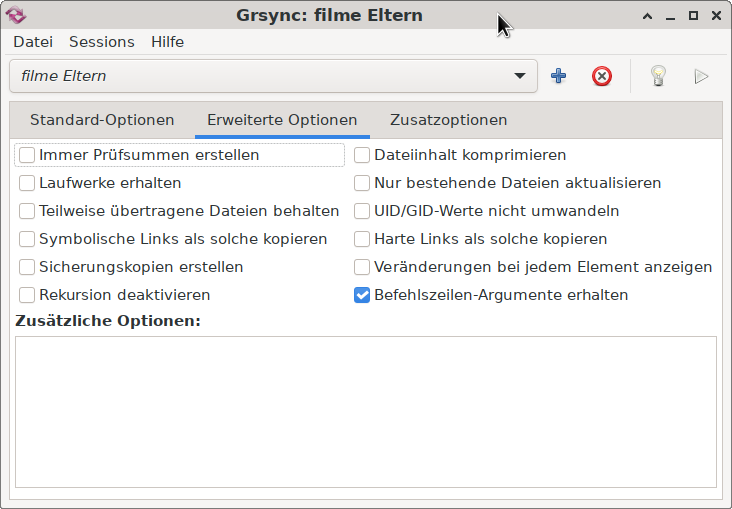The image size is (732, 509).
Task: Maximize the Grsync window
Action: tap(693, 16)
